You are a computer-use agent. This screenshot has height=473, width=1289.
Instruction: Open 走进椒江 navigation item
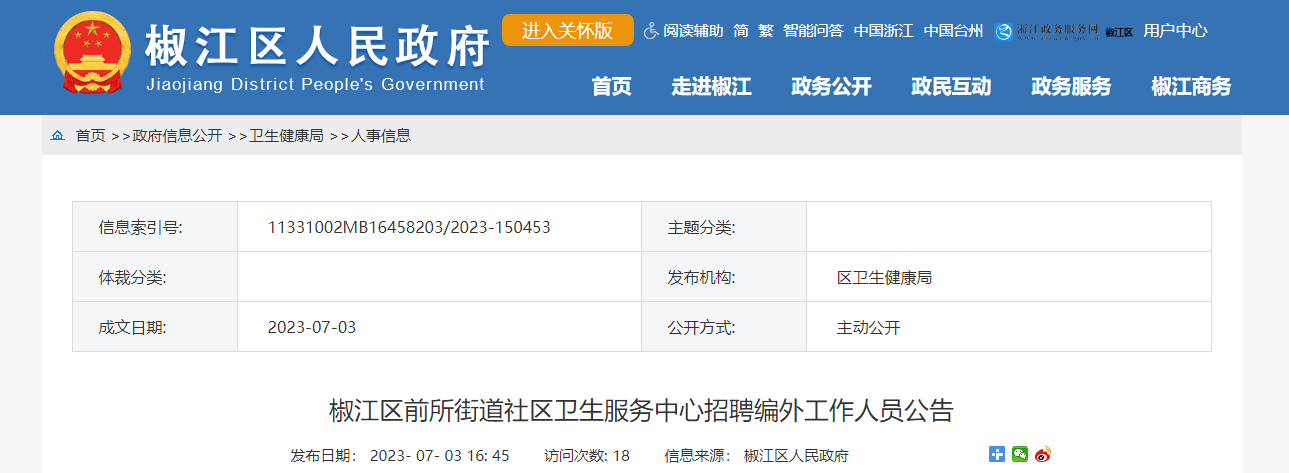point(711,87)
